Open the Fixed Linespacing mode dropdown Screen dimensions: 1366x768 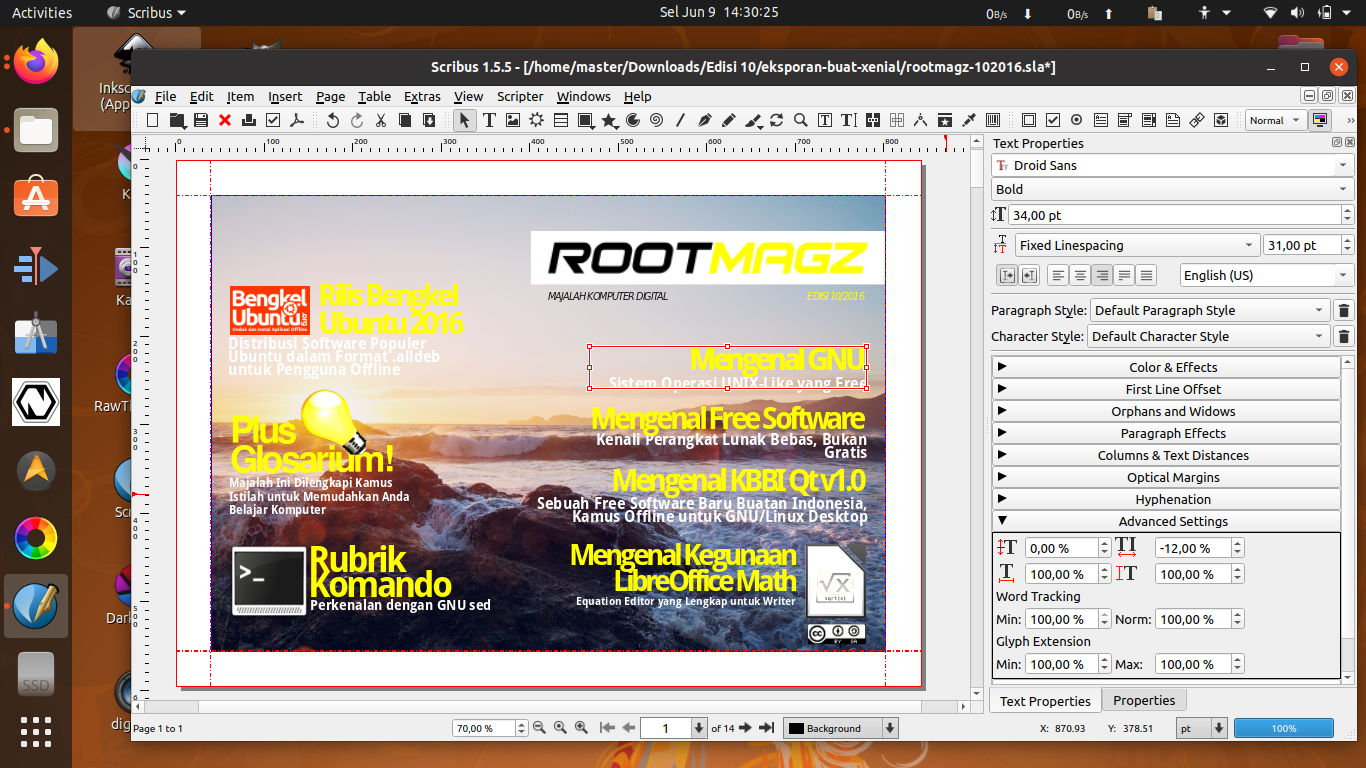pyautogui.click(x=1137, y=245)
